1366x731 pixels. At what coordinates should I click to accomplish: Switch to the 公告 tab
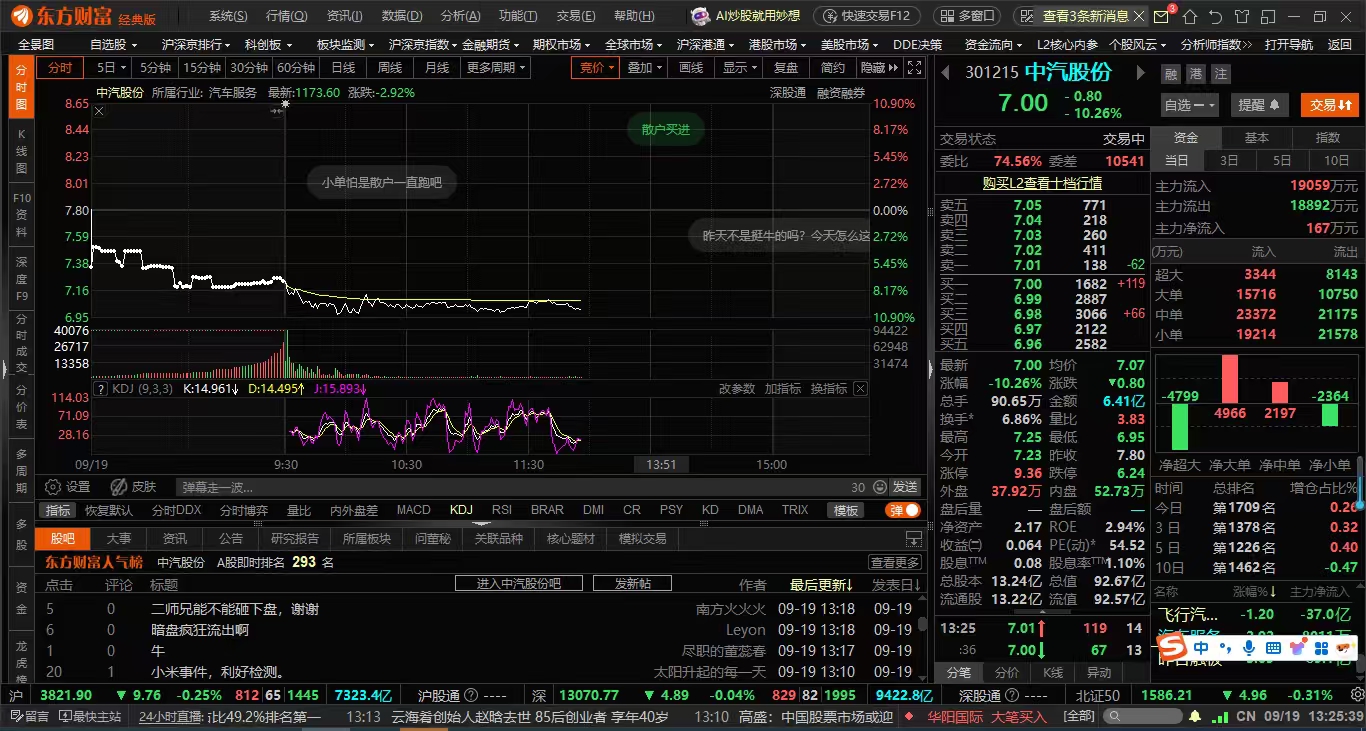click(x=231, y=538)
